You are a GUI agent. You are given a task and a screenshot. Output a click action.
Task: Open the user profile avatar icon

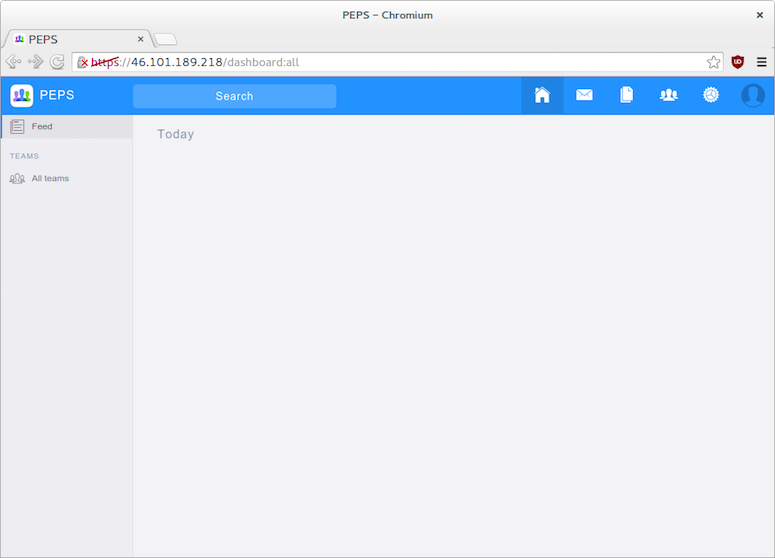pos(753,95)
